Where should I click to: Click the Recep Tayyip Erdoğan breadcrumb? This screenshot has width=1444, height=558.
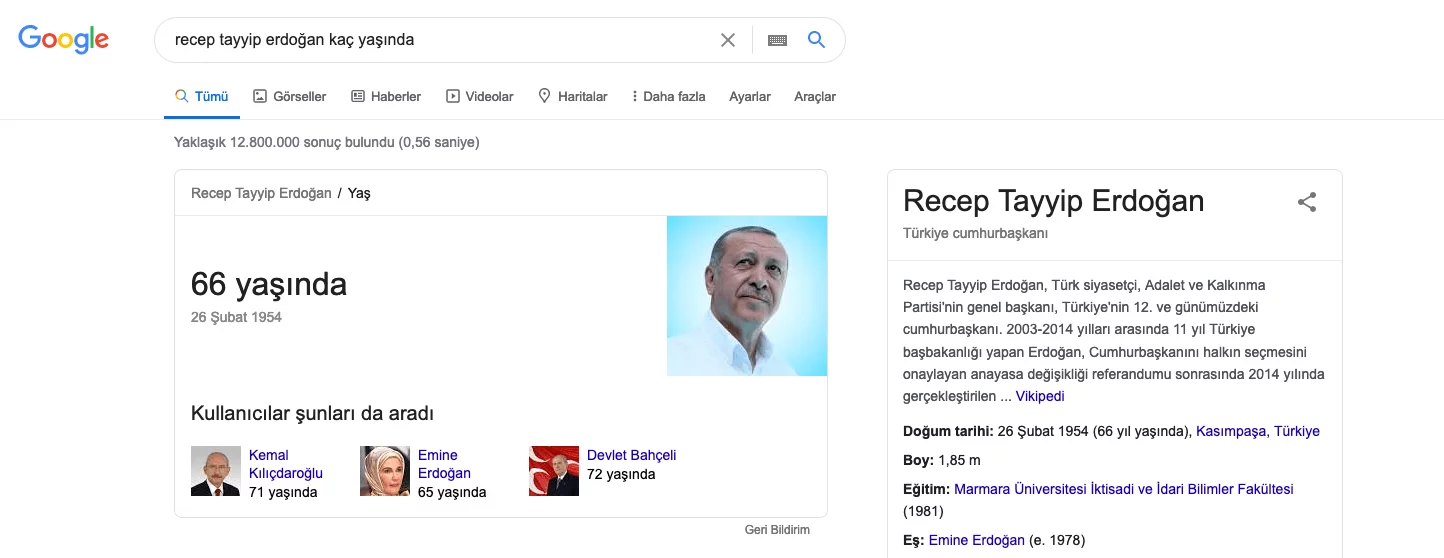(261, 193)
